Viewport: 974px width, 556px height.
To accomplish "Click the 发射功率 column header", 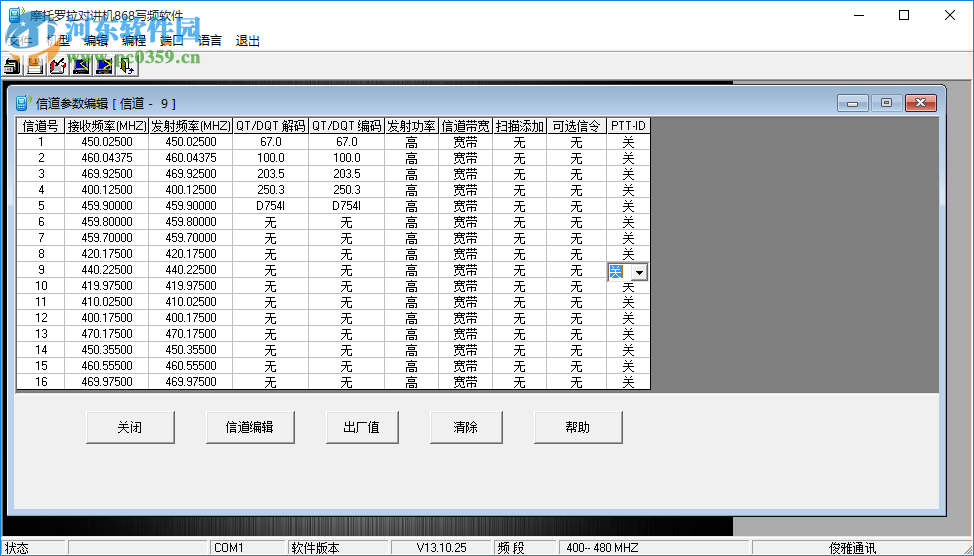I will coord(411,126).
